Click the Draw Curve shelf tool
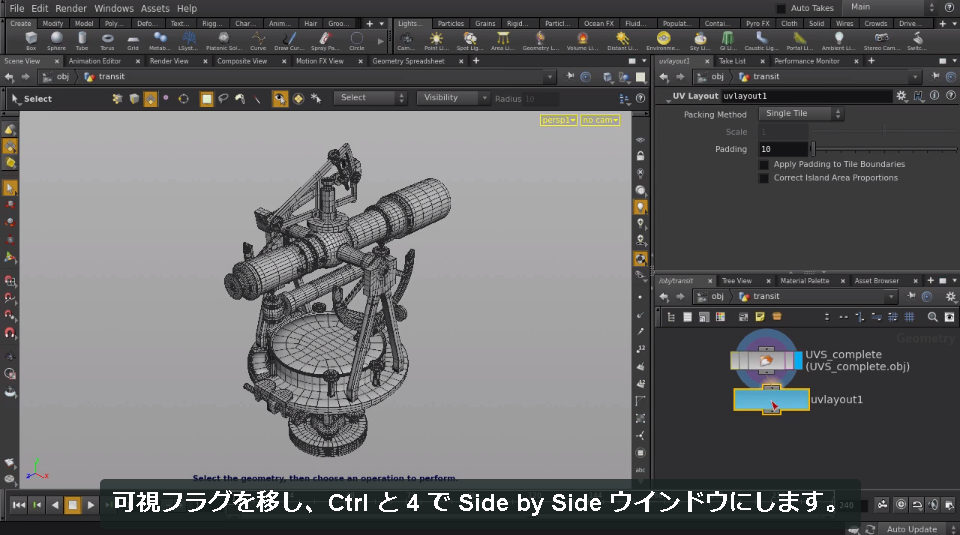Screen dimensions: 960x535 (x=289, y=41)
